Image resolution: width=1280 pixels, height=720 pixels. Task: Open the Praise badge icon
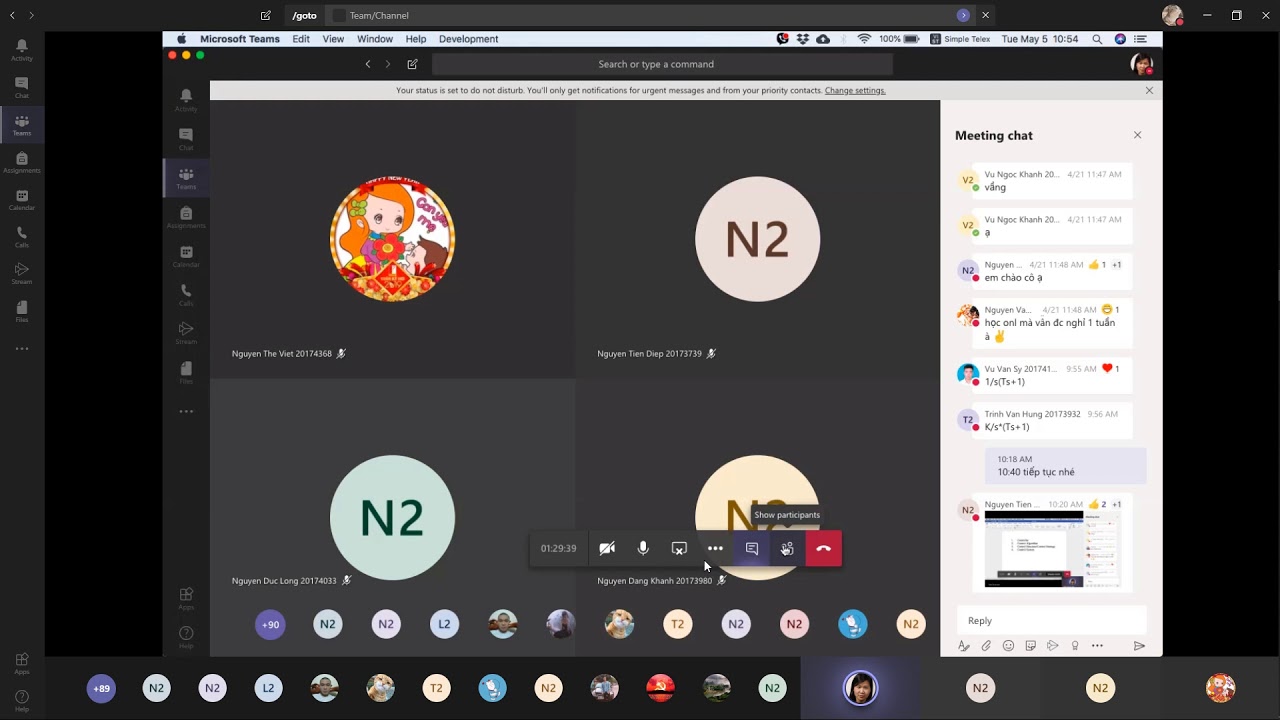click(x=1075, y=646)
